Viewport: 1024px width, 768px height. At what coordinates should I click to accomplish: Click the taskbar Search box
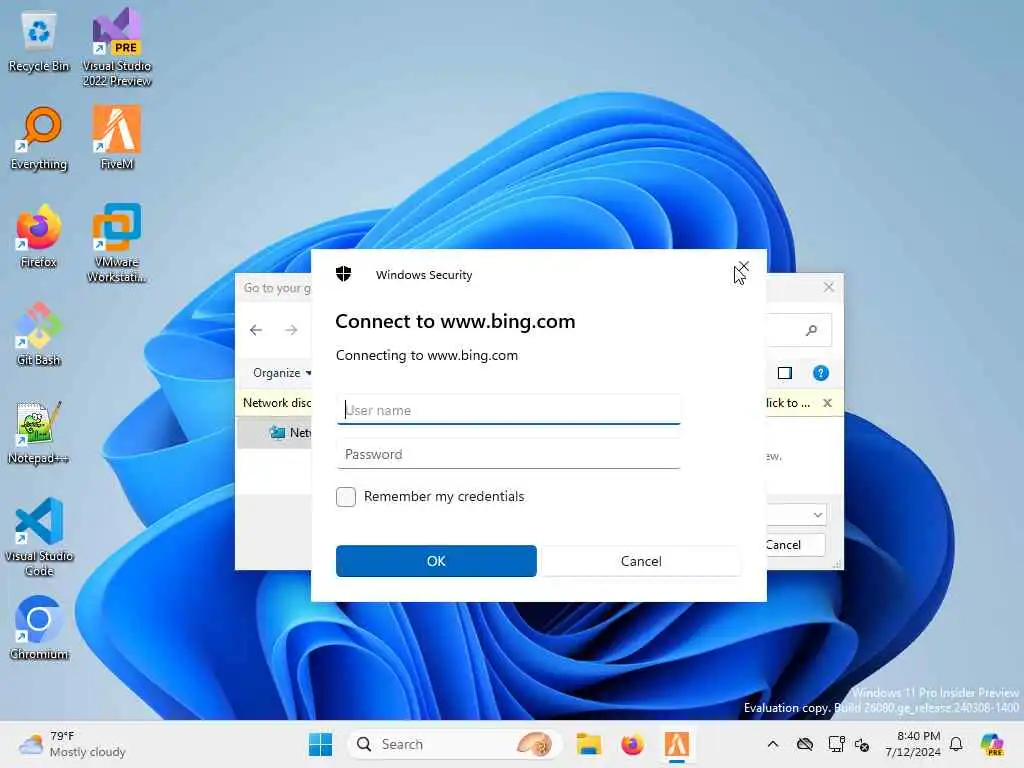[454, 744]
